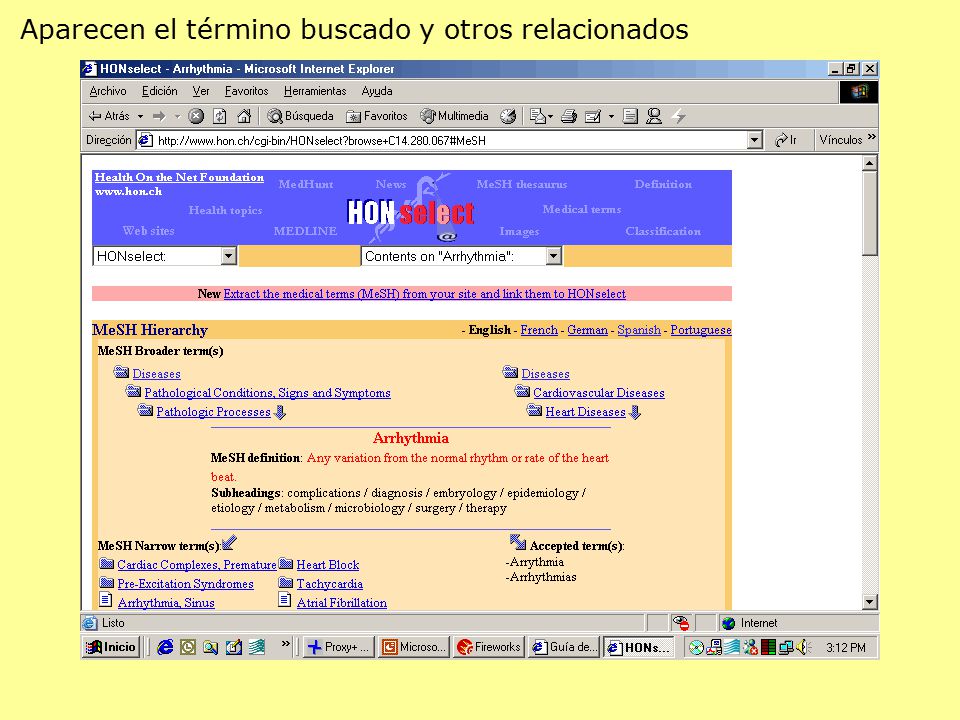Click the folder icon beside Tachycardia
Image resolution: width=960 pixels, height=720 pixels.
pyautogui.click(x=286, y=582)
